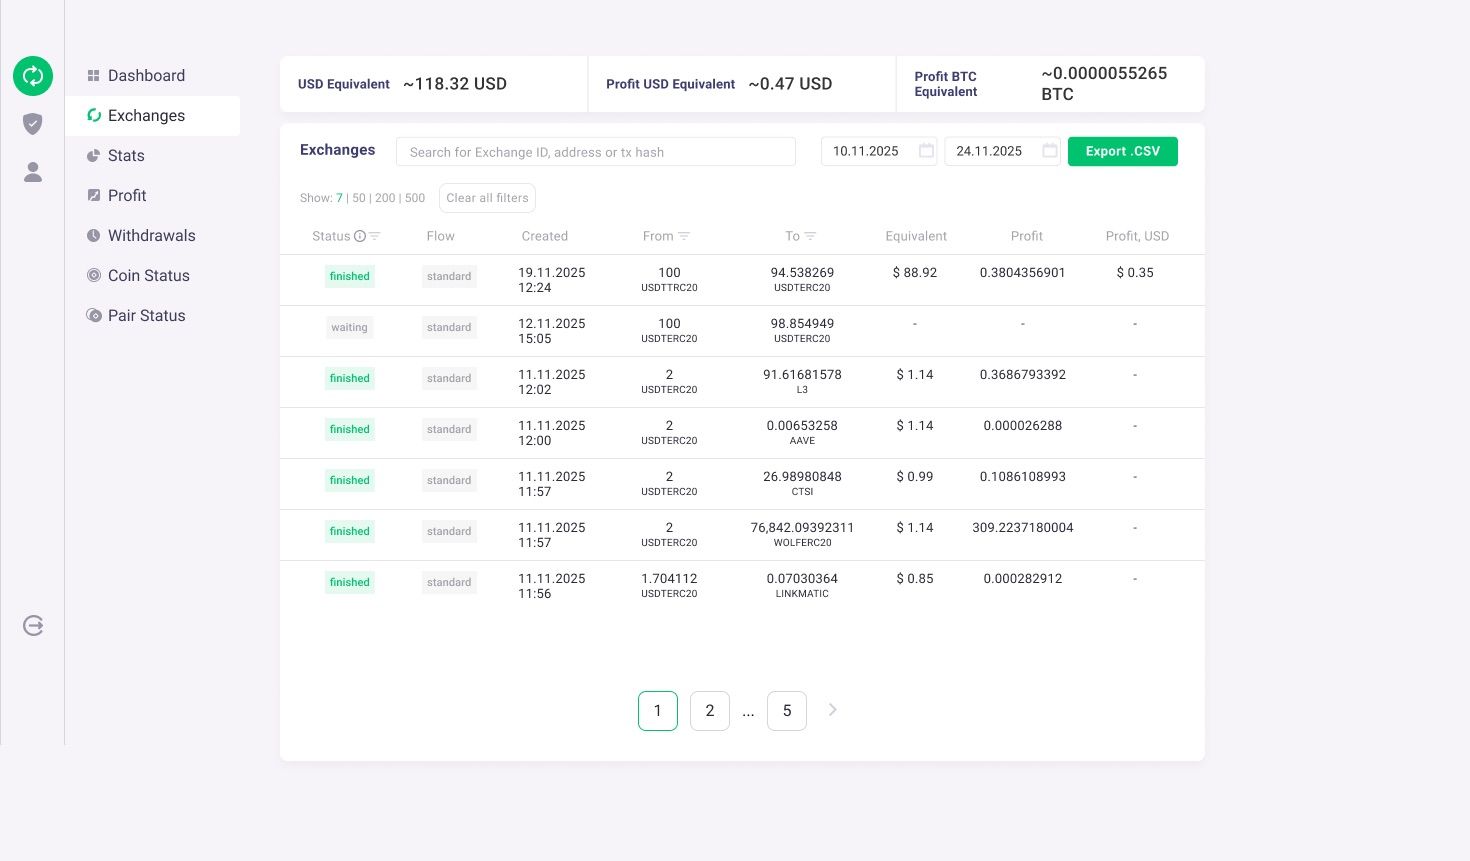Open the Coin Status section
This screenshot has height=861, width=1470.
pyautogui.click(x=148, y=276)
